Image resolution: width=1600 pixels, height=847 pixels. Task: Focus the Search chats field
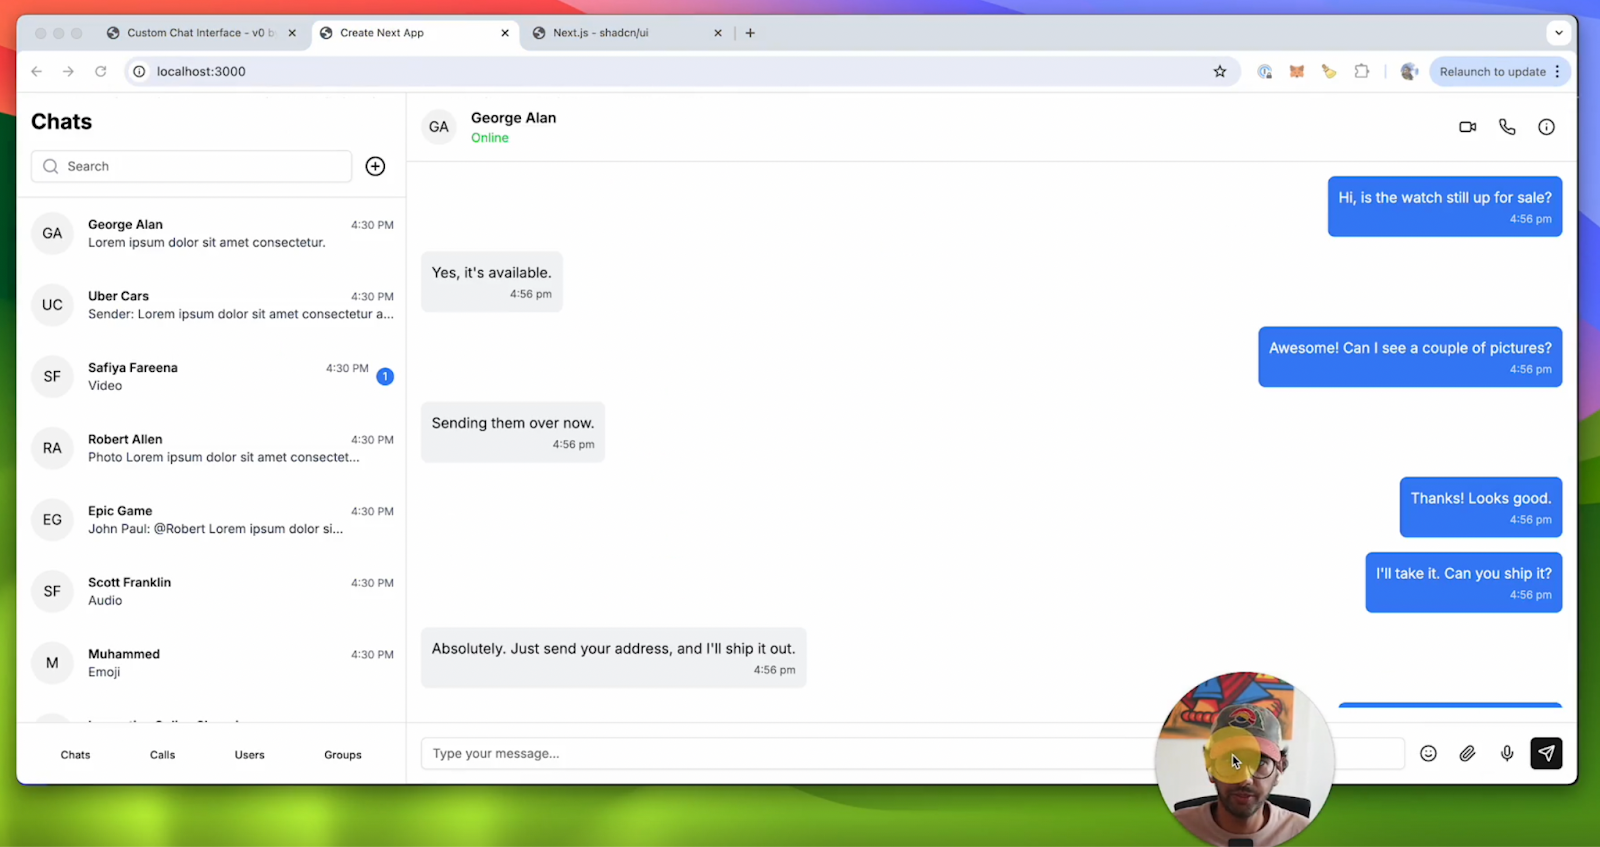pos(191,166)
